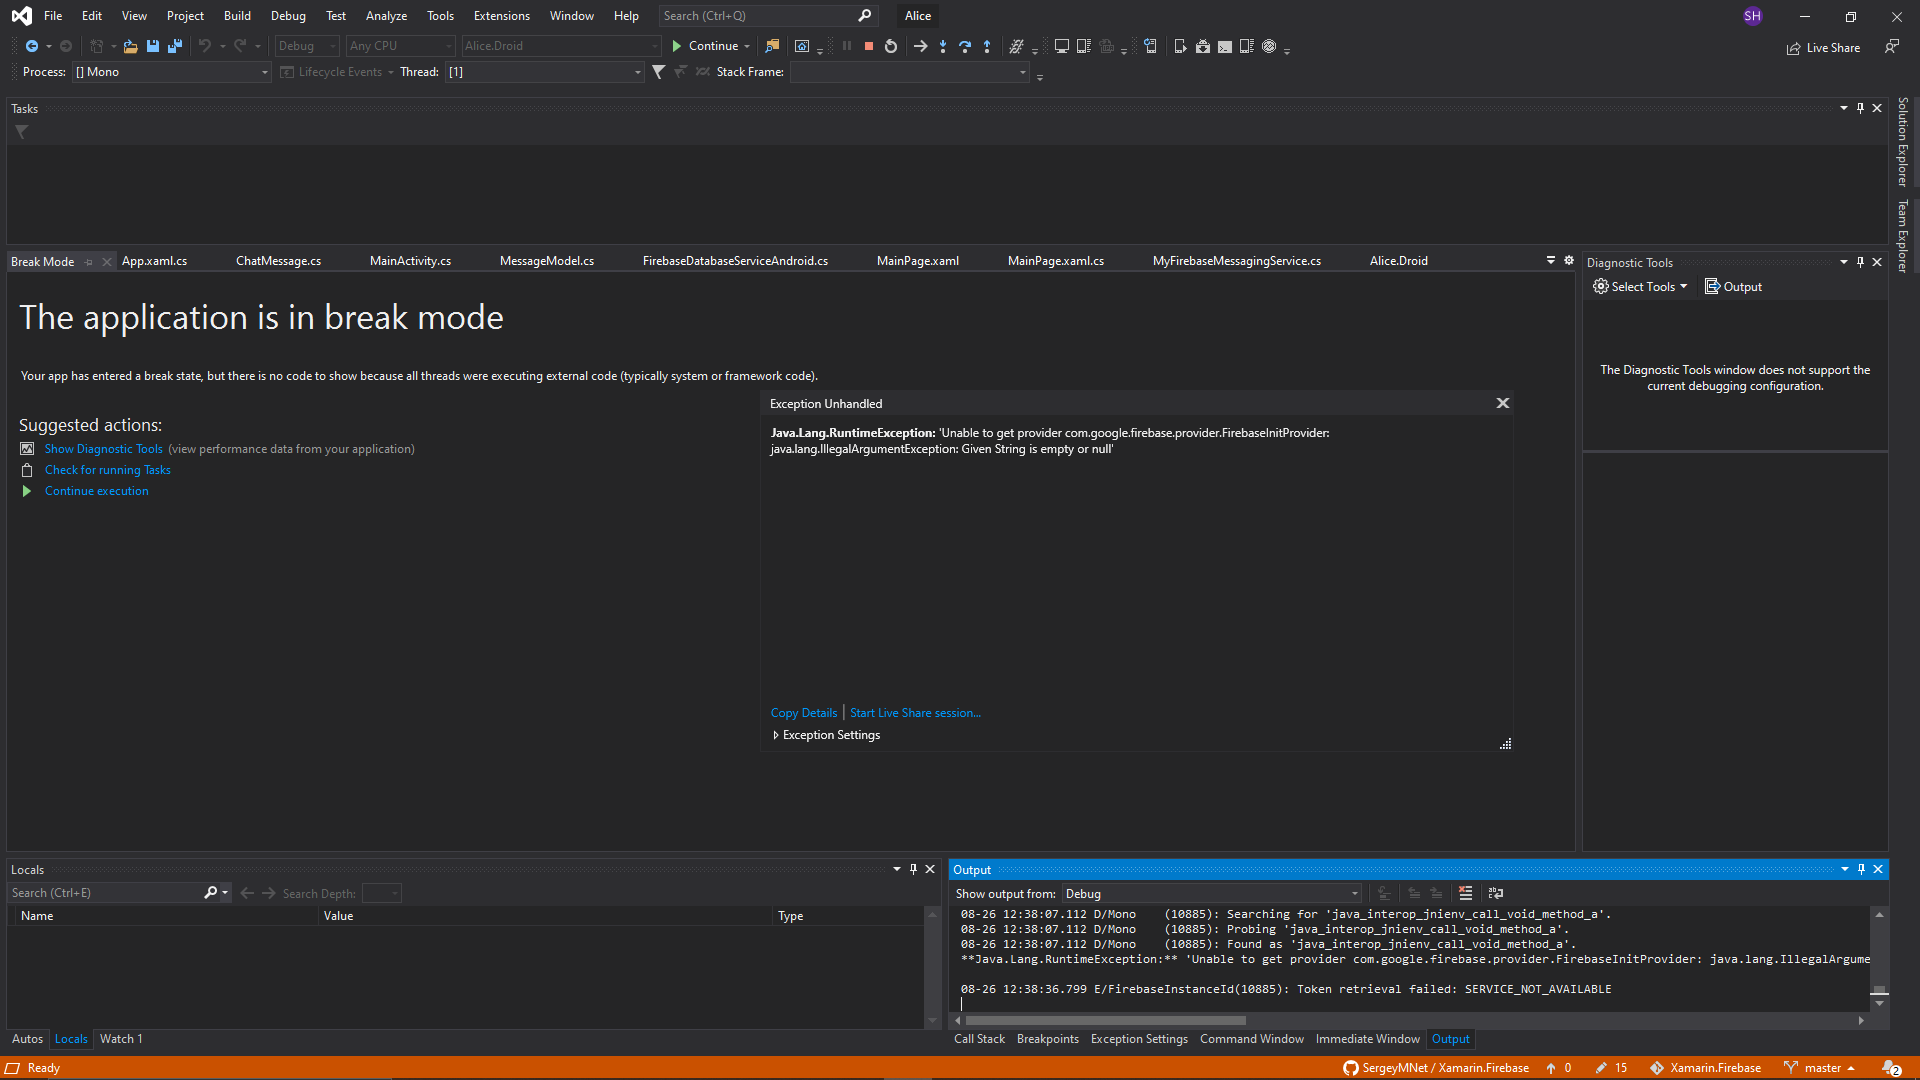Screen dimensions: 1920x1080
Task: Switch to the MainActivity.cs tab
Action: point(410,261)
